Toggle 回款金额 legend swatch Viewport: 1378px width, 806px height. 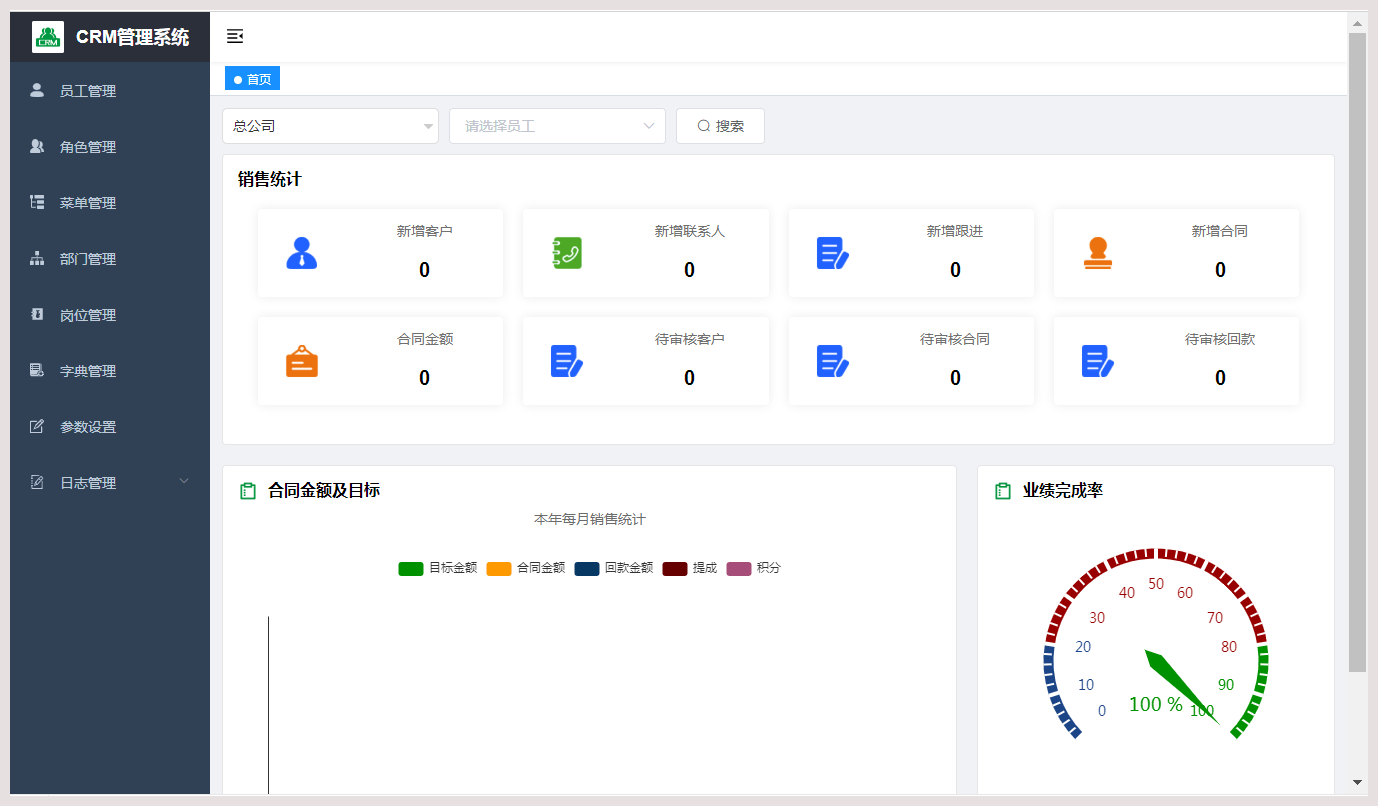pyautogui.click(x=587, y=568)
